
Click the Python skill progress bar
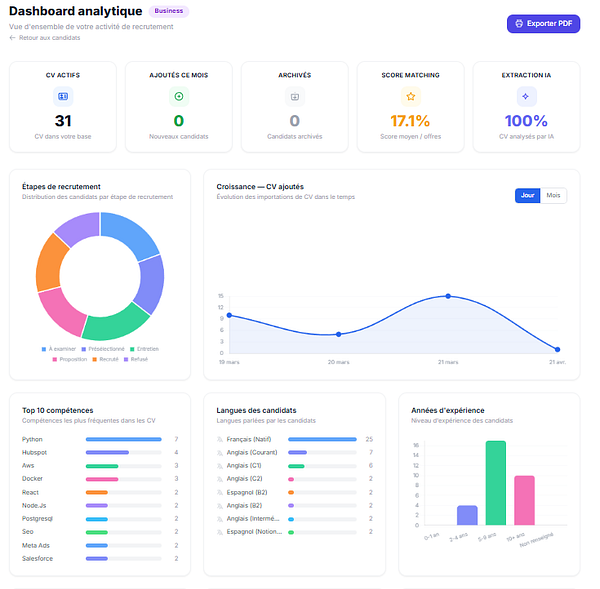coord(124,439)
